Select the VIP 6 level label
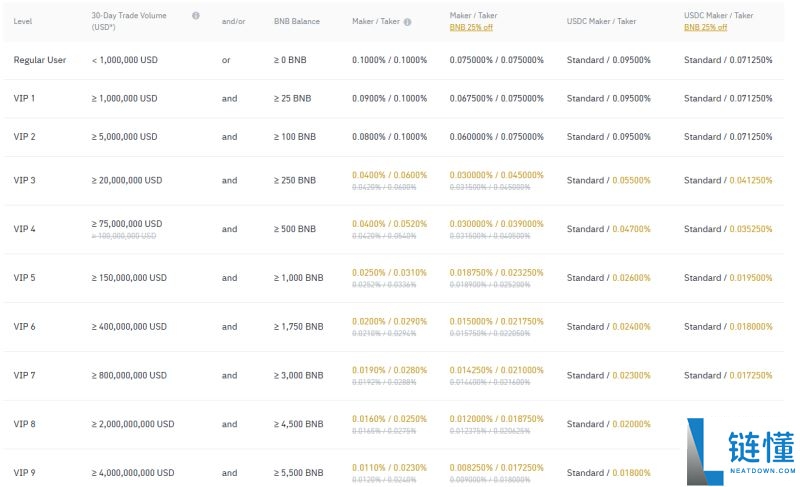This screenshot has height=487, width=800. (x=24, y=326)
